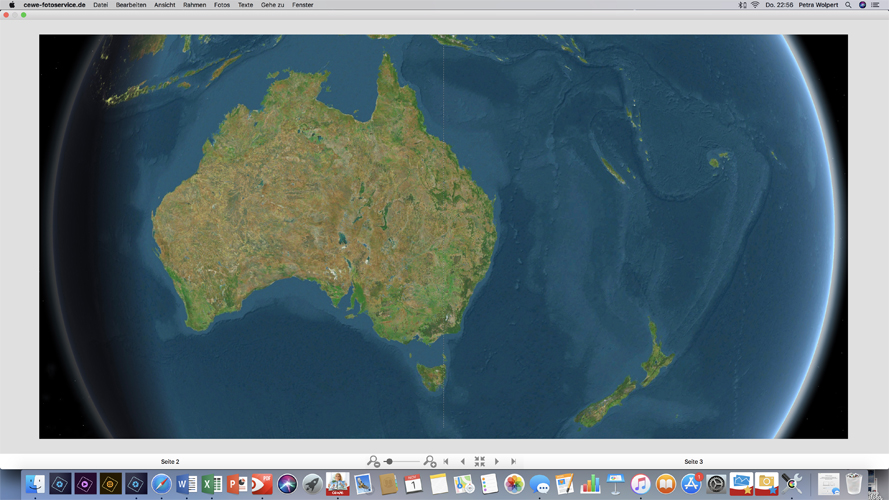Open Photos from the Dock
This screenshot has width=889, height=500.
pos(514,484)
